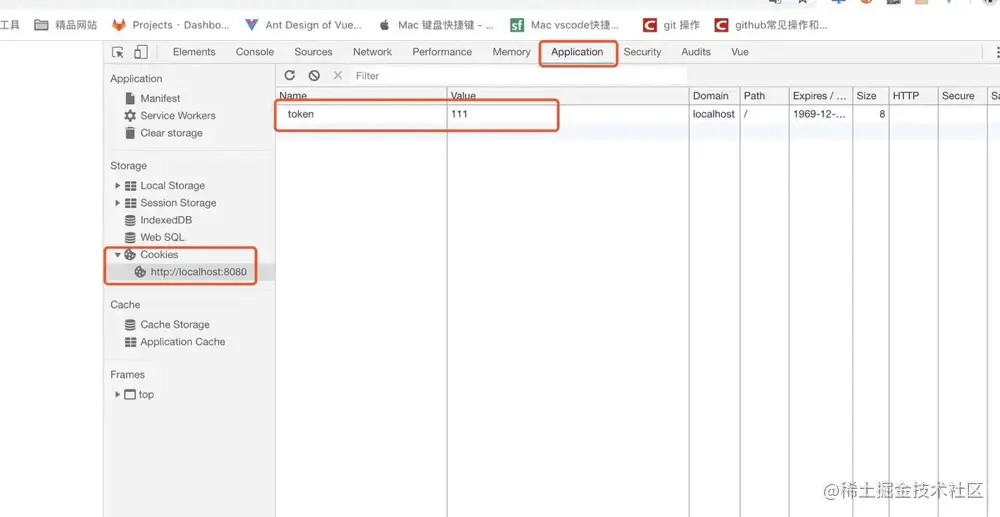1000x517 pixels.
Task: Sort by the Size column header
Action: (x=869, y=96)
